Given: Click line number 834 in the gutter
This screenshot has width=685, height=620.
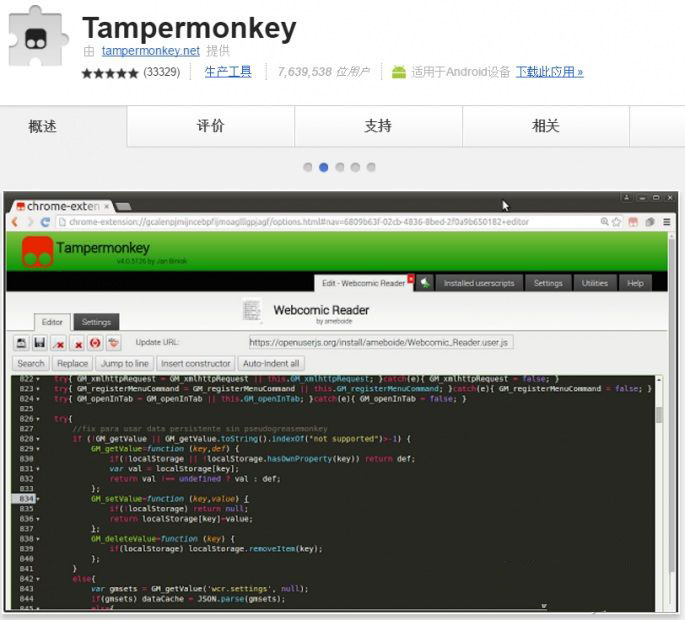Looking at the screenshot, I should pyautogui.click(x=26, y=499).
